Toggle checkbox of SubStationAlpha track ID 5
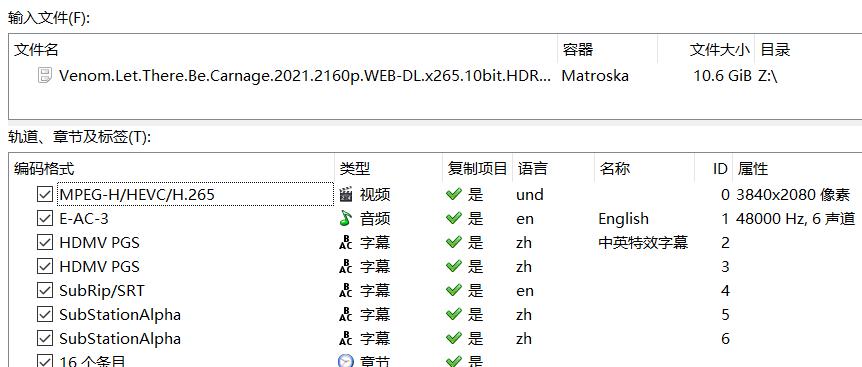 (45, 314)
